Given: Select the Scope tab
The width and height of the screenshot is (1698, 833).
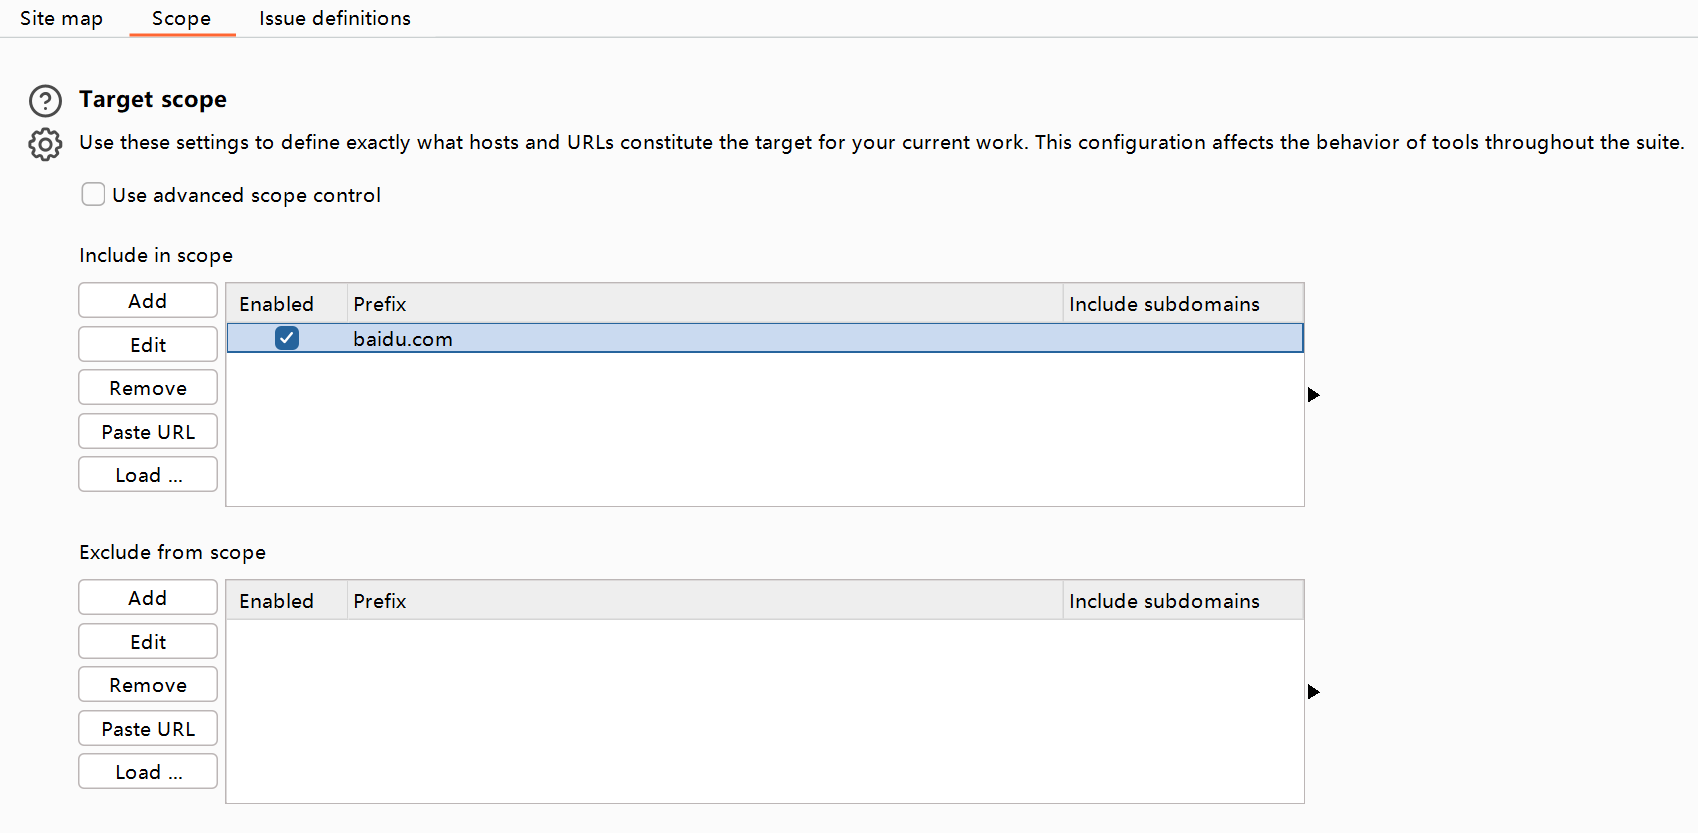Looking at the screenshot, I should (181, 18).
